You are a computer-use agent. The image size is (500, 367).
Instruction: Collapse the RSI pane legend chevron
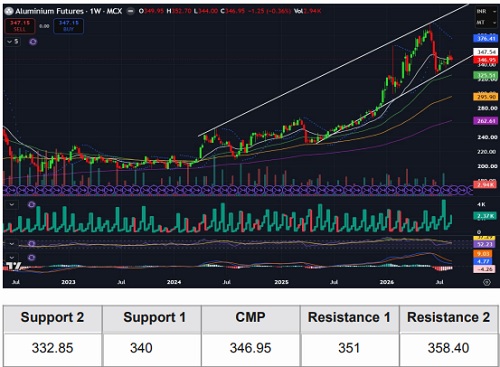tap(12, 244)
